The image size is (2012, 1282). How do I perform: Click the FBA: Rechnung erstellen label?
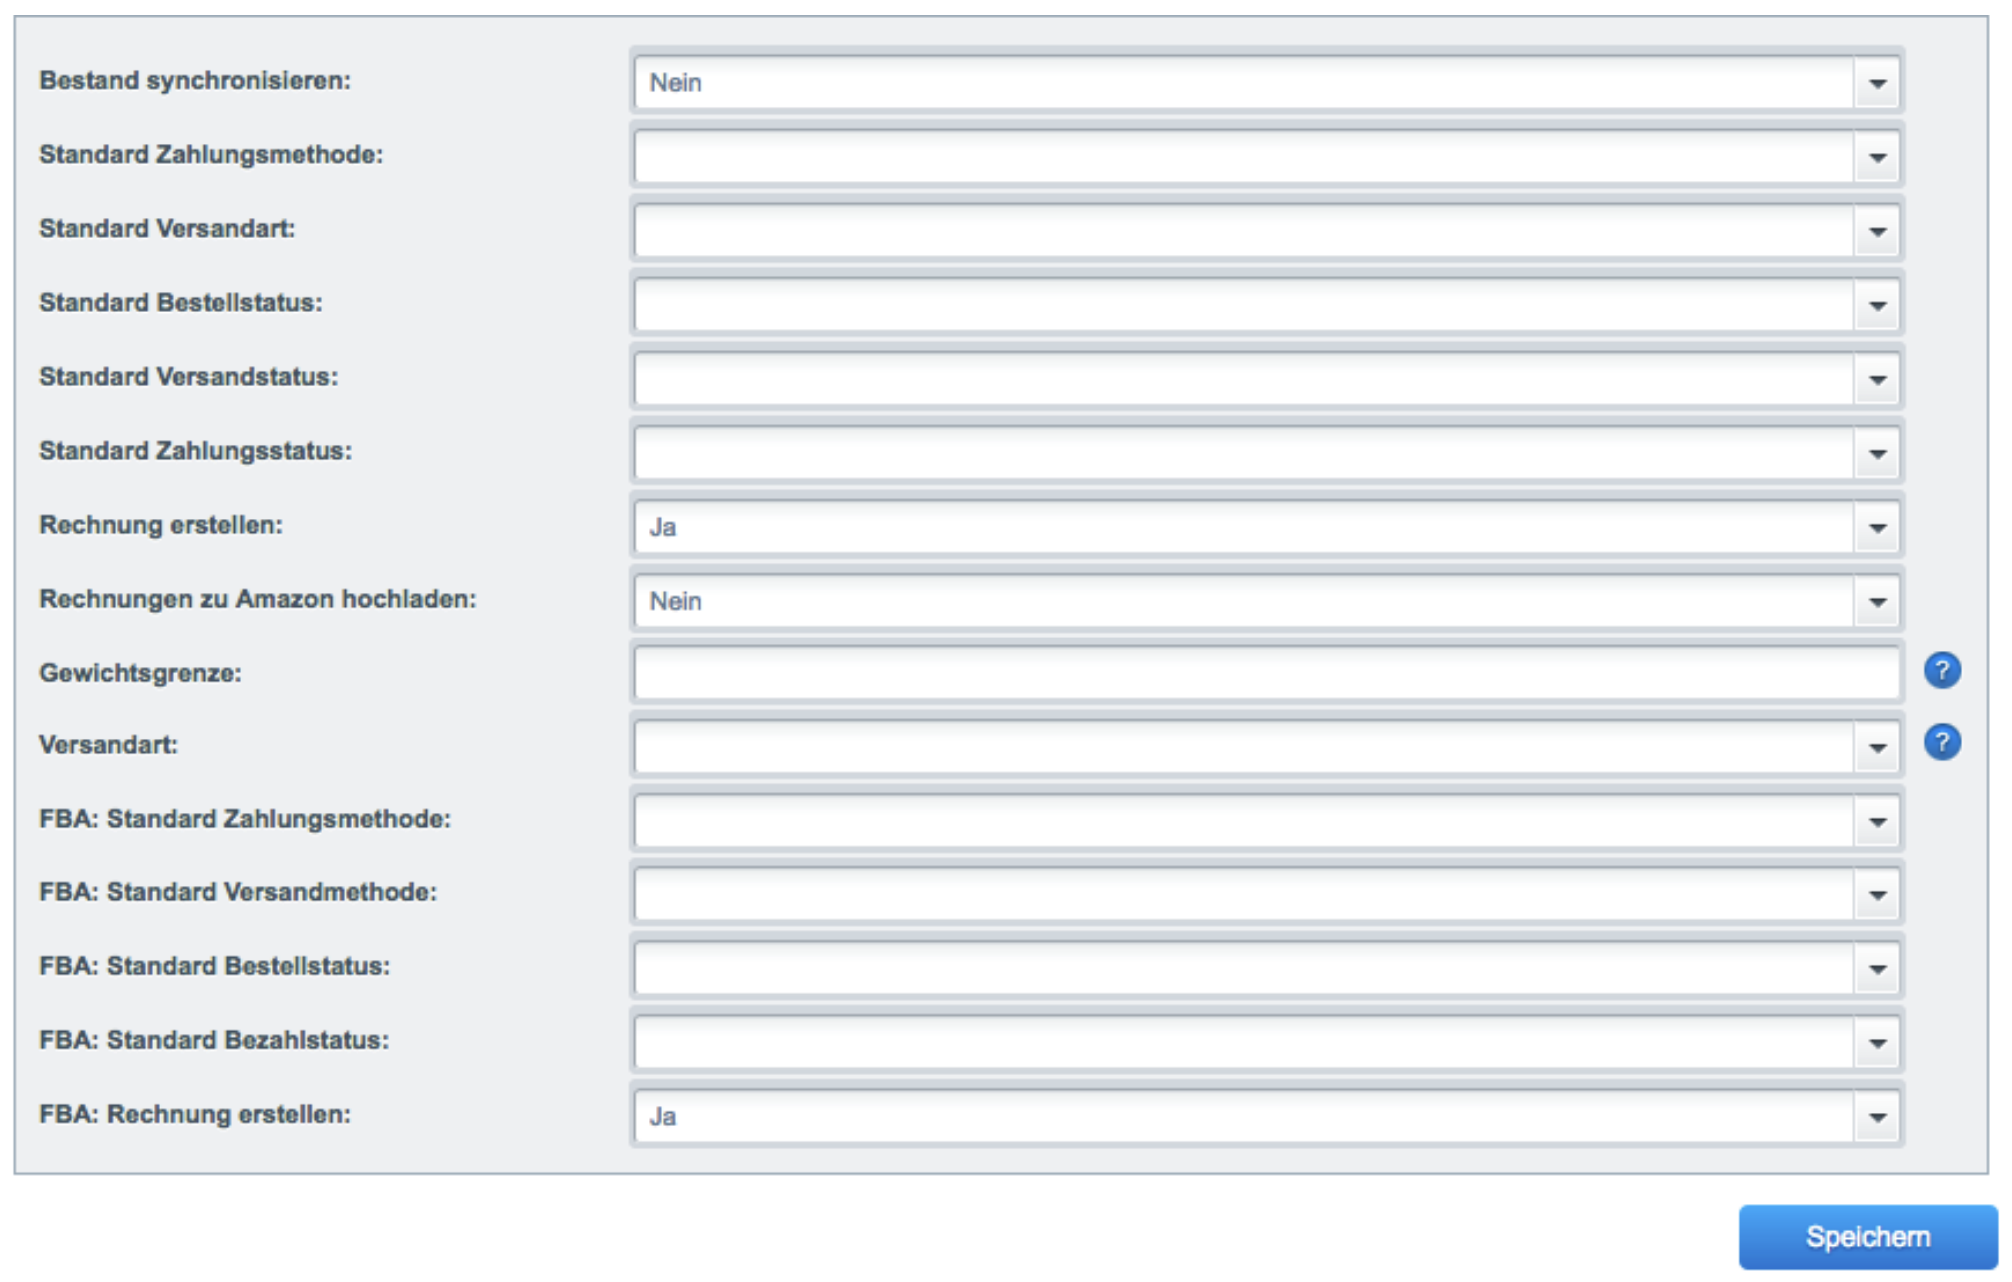(195, 1114)
